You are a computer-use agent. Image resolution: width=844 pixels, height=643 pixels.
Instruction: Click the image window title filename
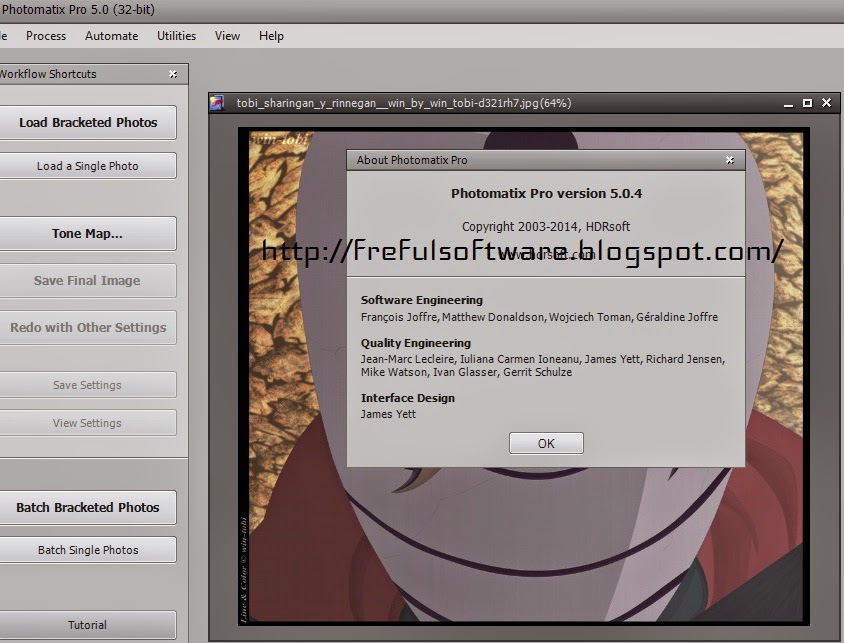pos(404,103)
